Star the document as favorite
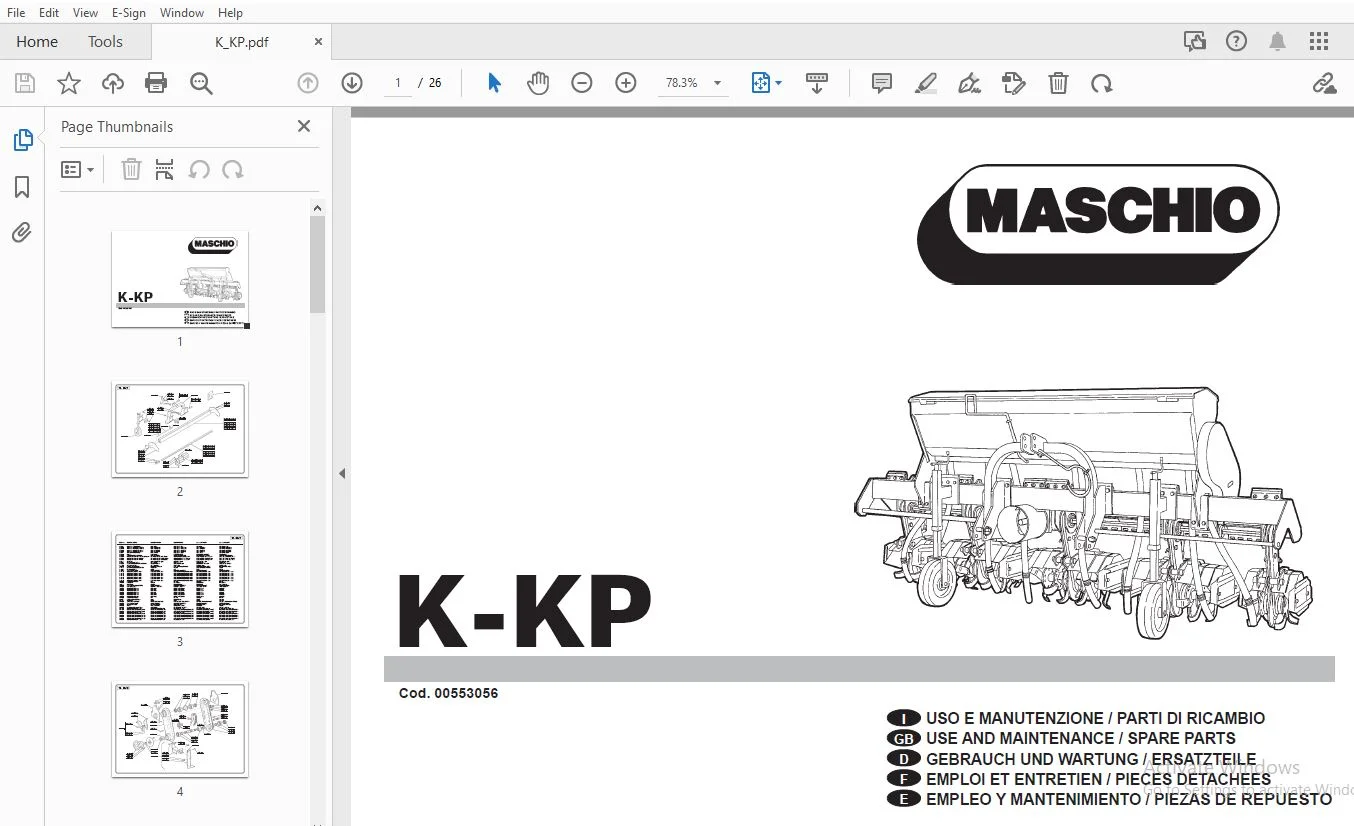Image resolution: width=1354 pixels, height=826 pixels. (x=68, y=83)
